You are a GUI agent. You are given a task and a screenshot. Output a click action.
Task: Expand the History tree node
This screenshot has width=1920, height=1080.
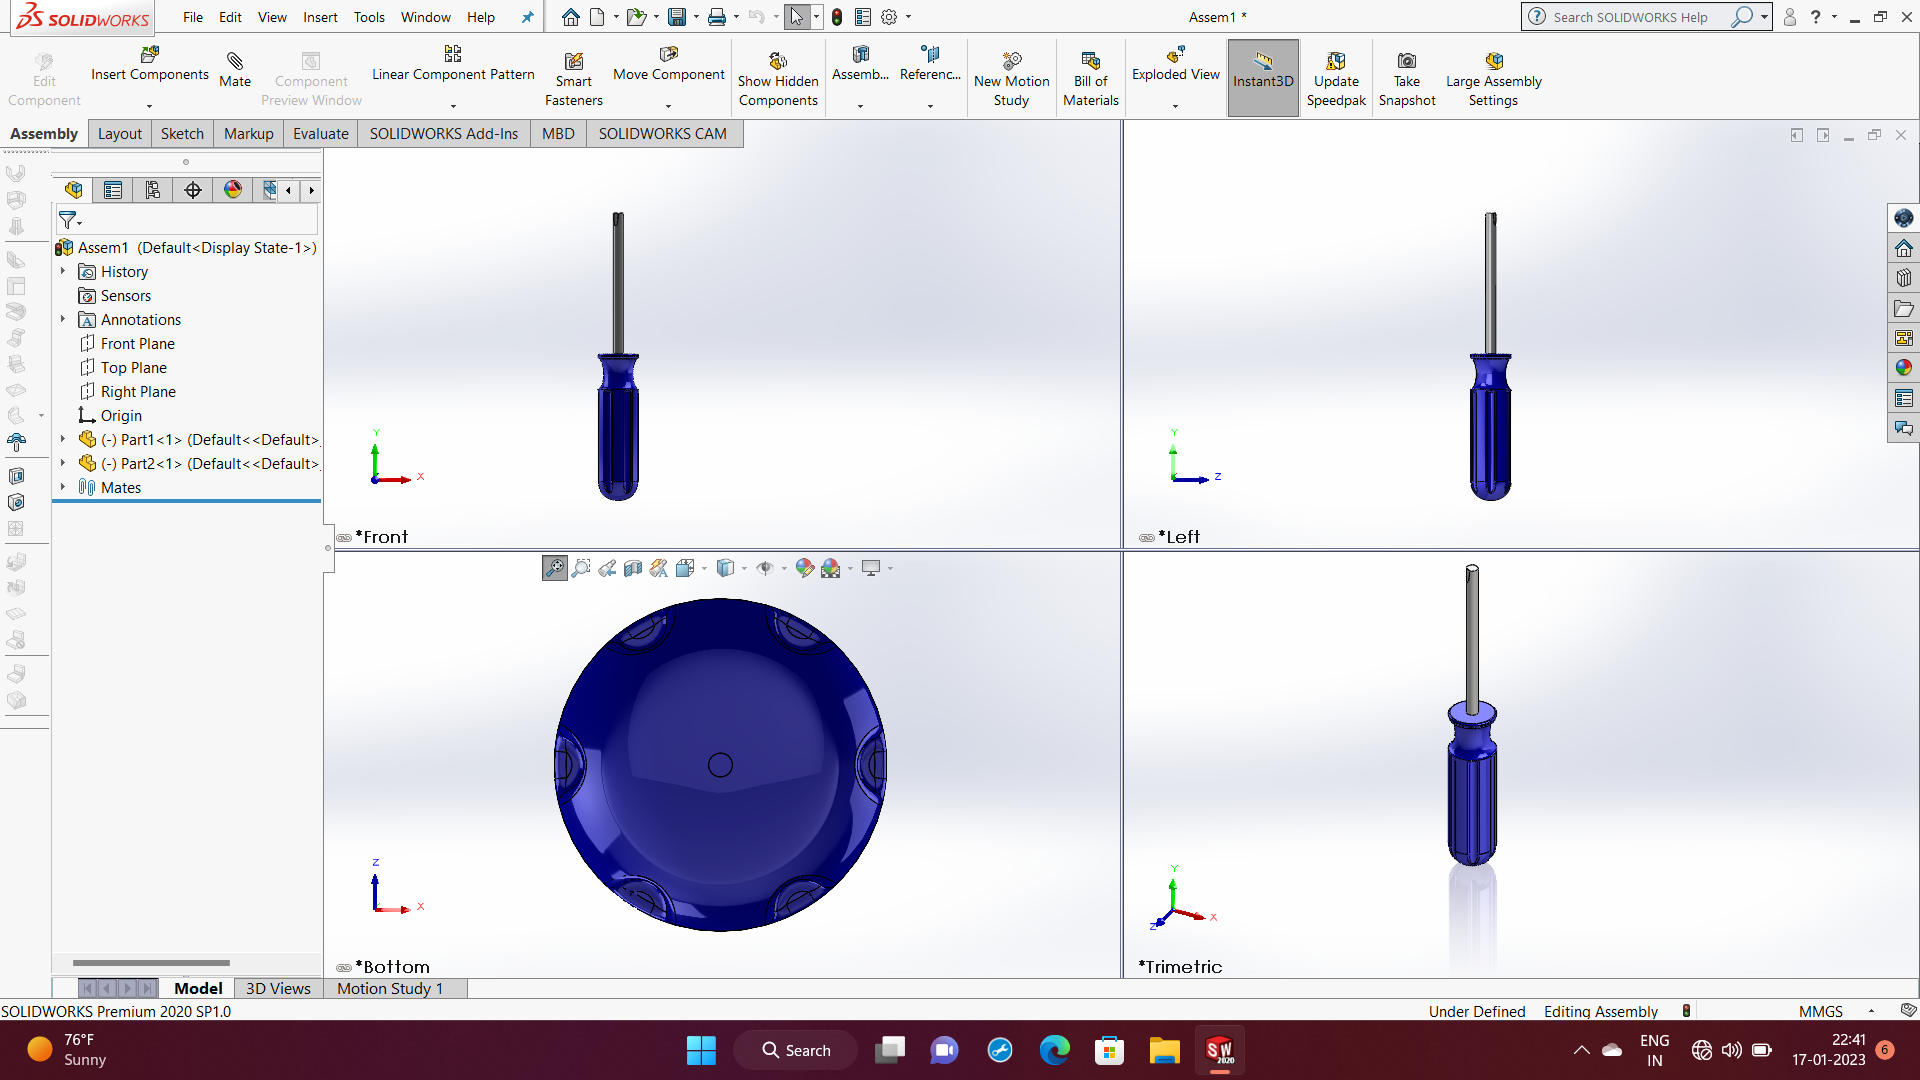coord(63,271)
